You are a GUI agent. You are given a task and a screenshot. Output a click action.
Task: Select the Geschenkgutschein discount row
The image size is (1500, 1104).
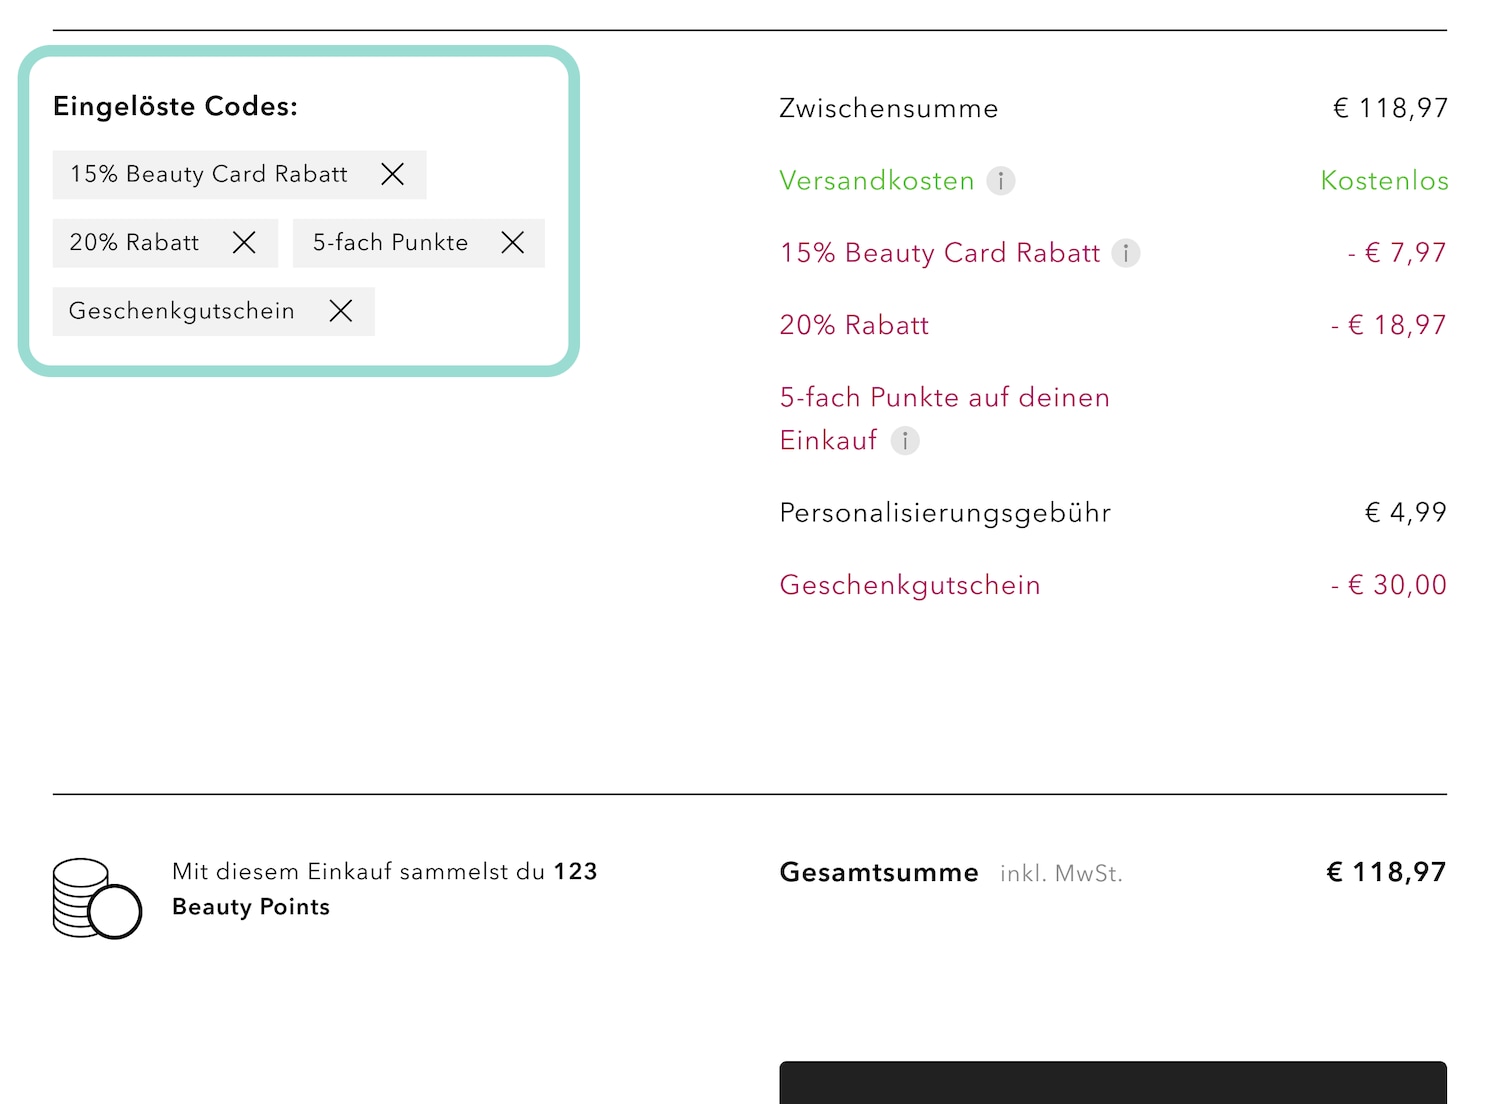[x=909, y=585]
